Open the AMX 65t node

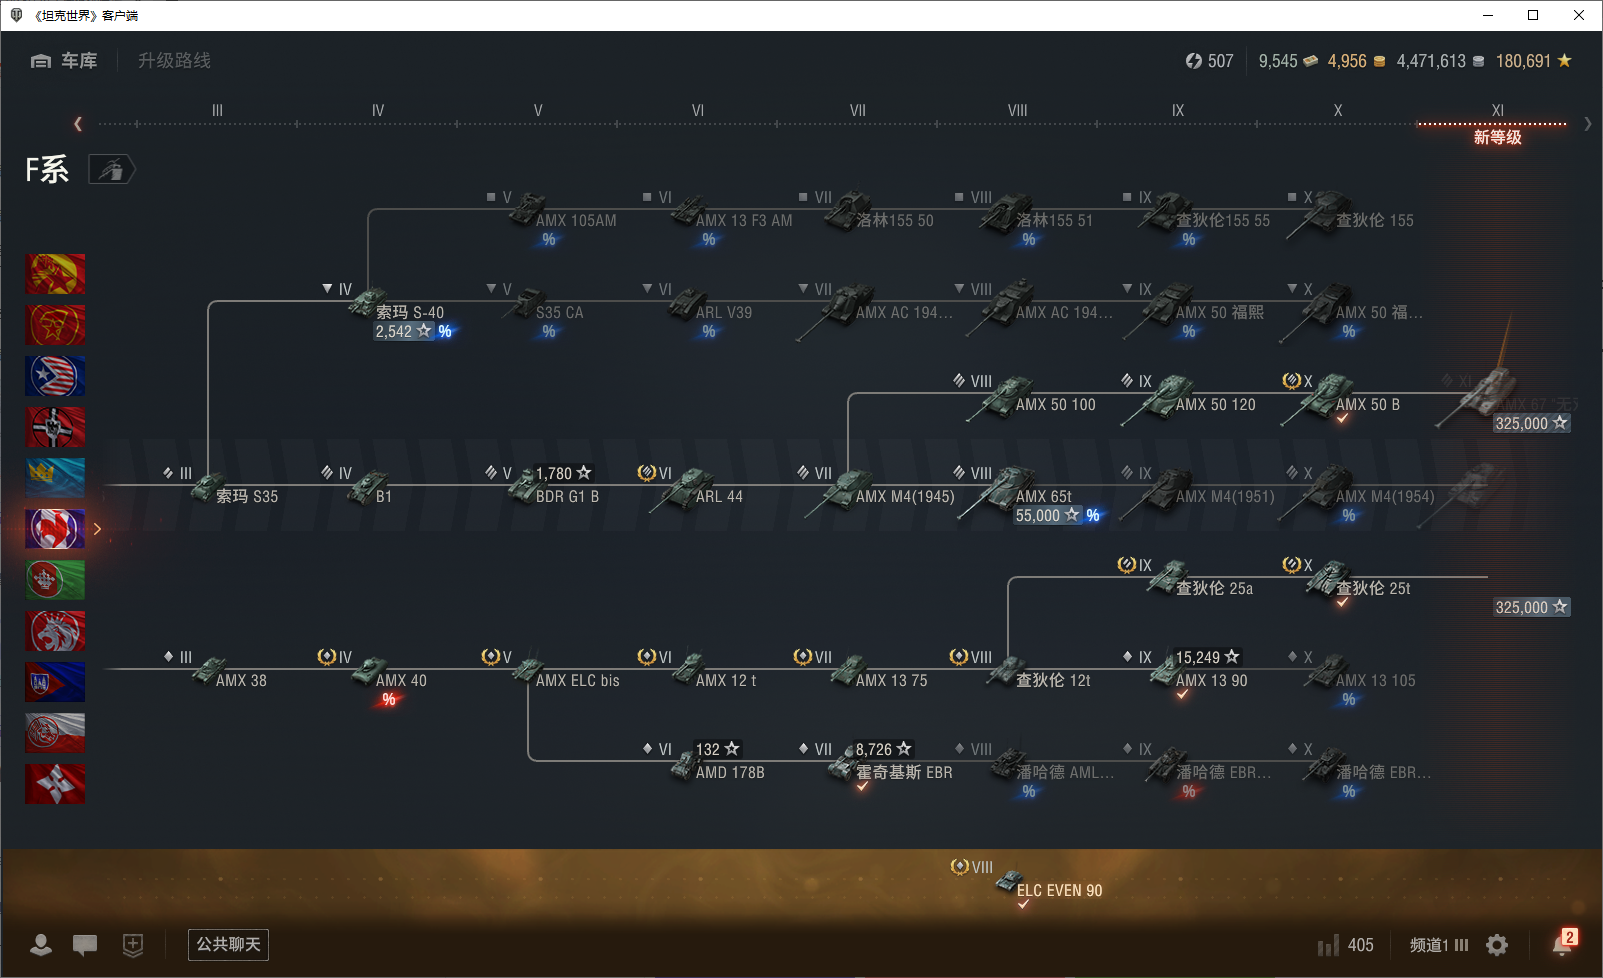click(1030, 494)
